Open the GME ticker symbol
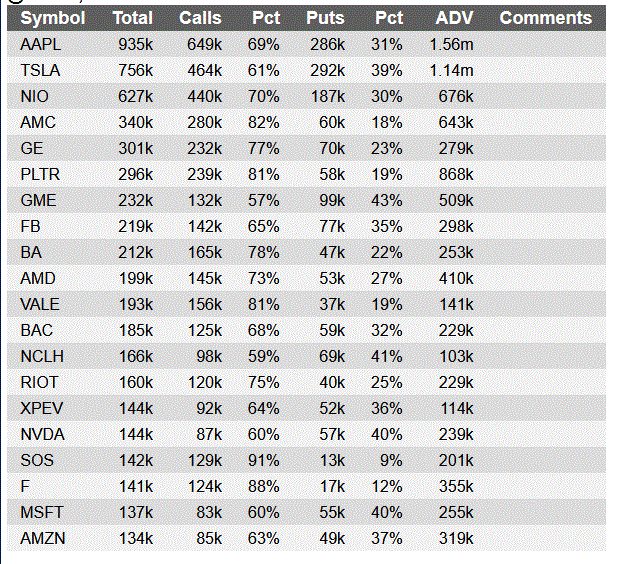The image size is (622, 564). coord(38,200)
